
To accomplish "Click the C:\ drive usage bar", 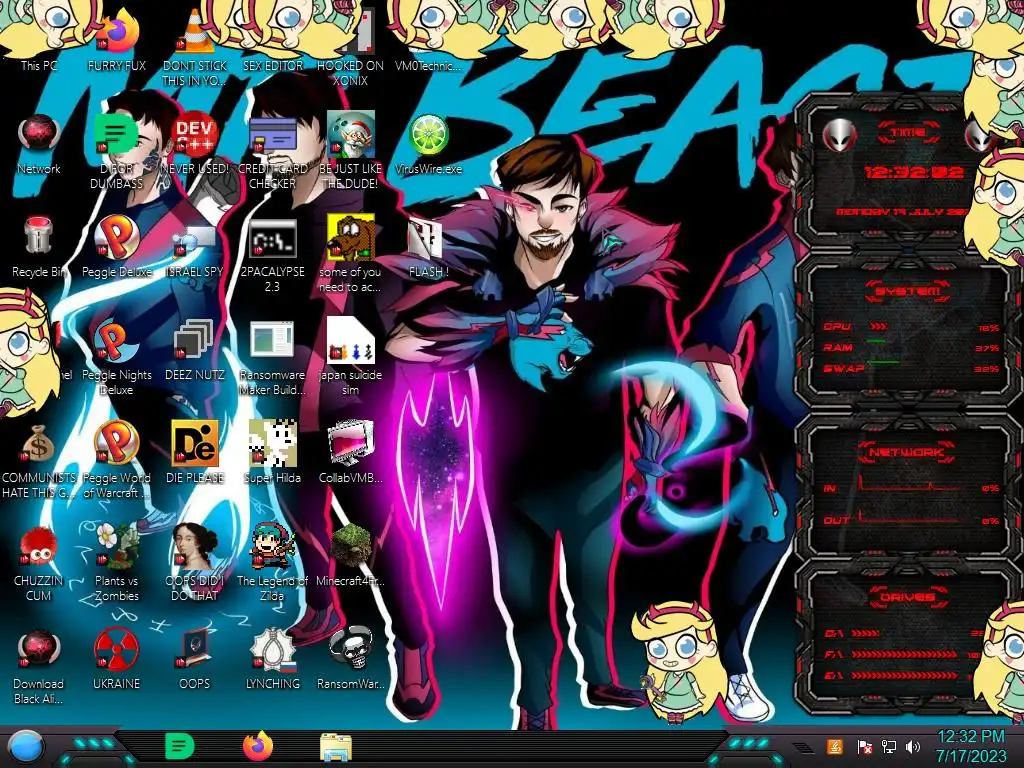I will (x=904, y=633).
